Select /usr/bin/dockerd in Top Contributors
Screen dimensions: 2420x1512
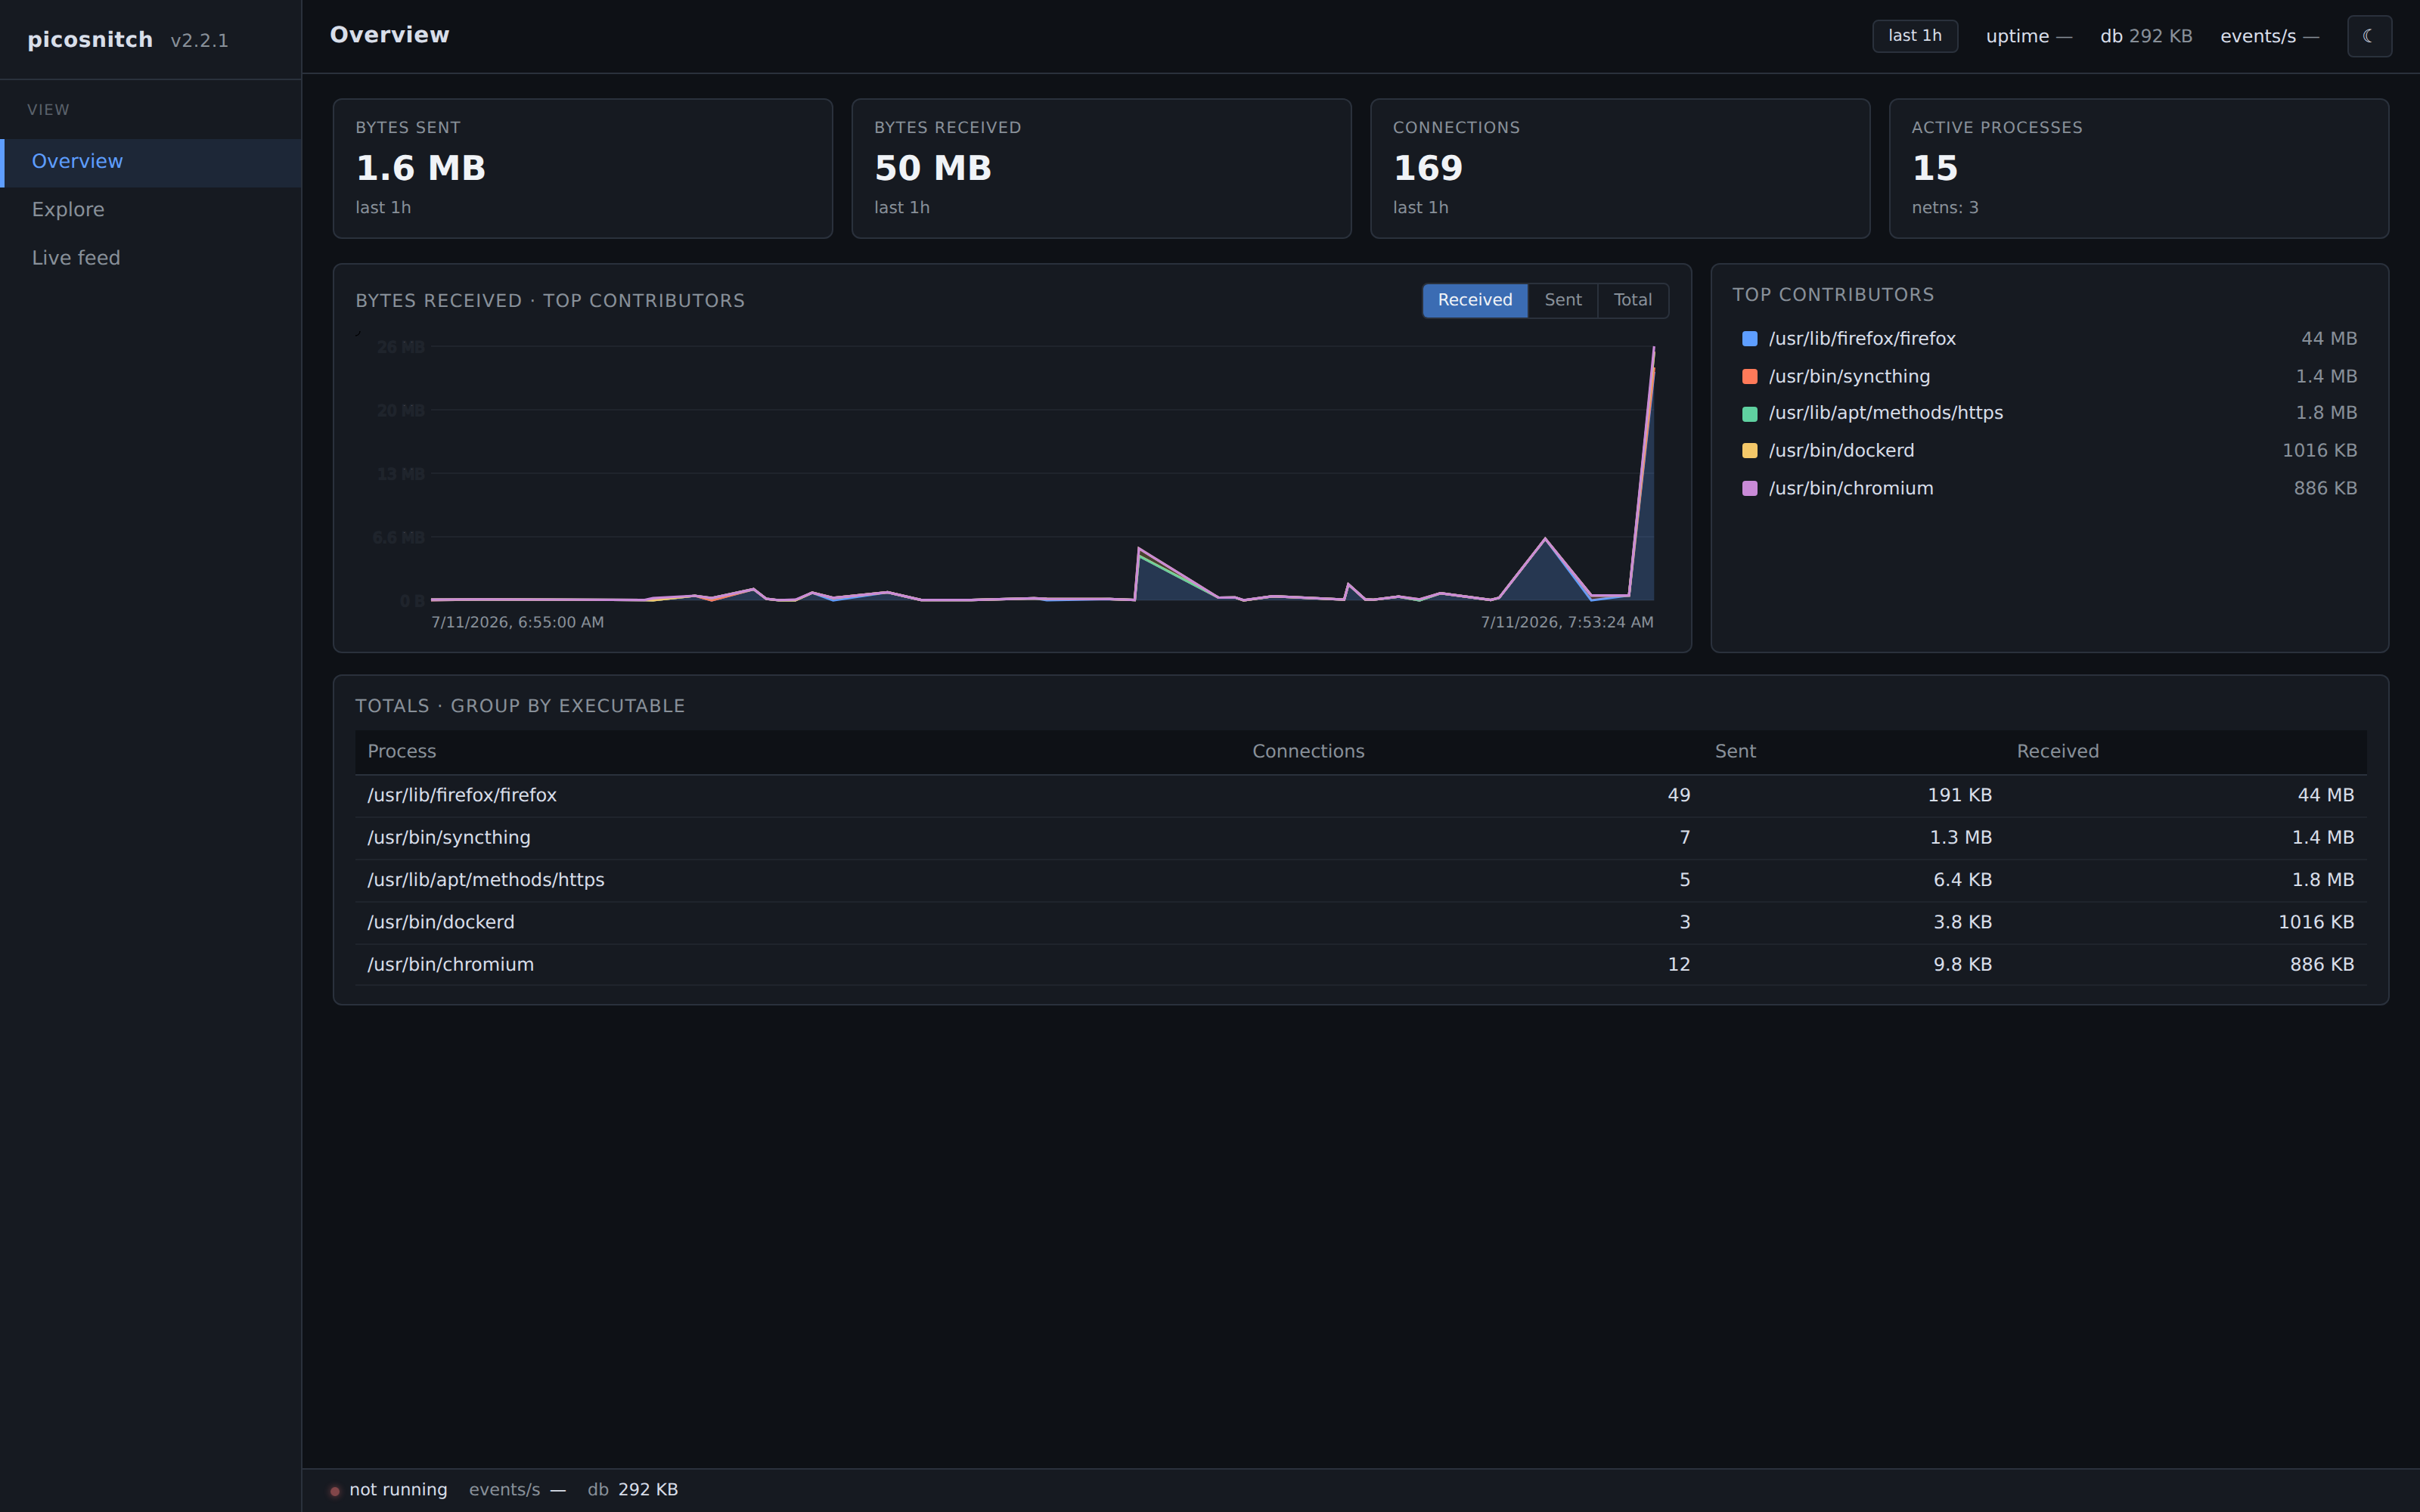click(x=2049, y=451)
